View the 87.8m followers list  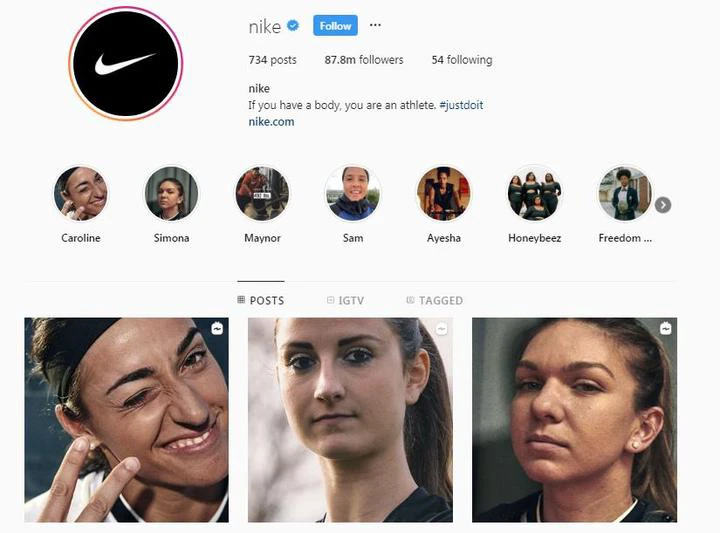coord(364,60)
